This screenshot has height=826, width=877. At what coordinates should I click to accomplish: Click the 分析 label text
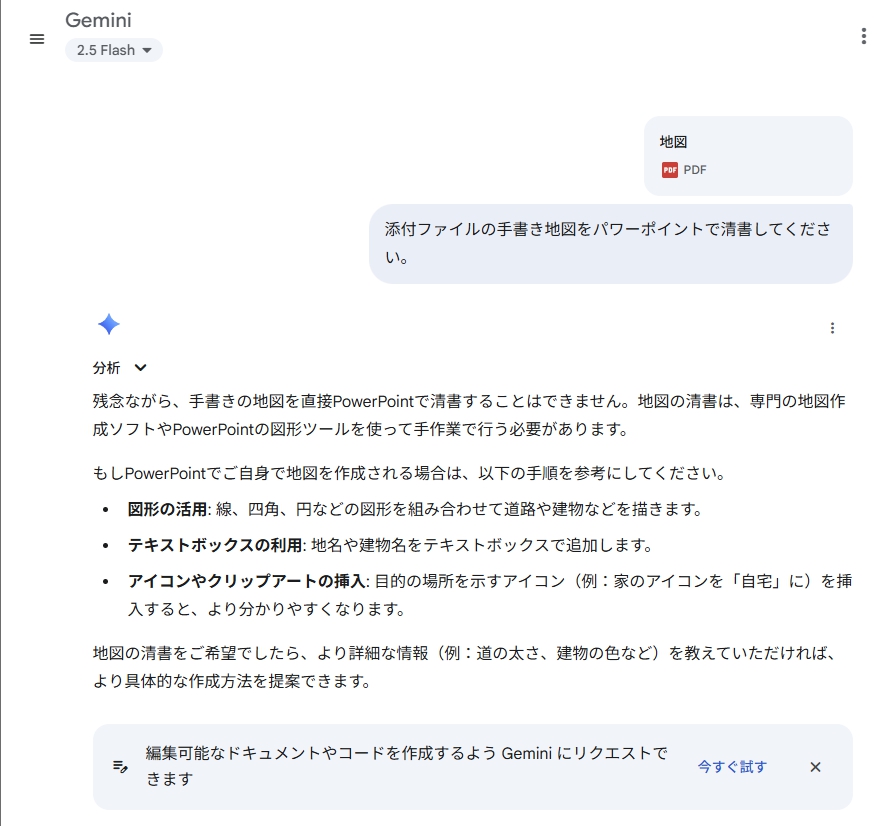pyautogui.click(x=106, y=368)
